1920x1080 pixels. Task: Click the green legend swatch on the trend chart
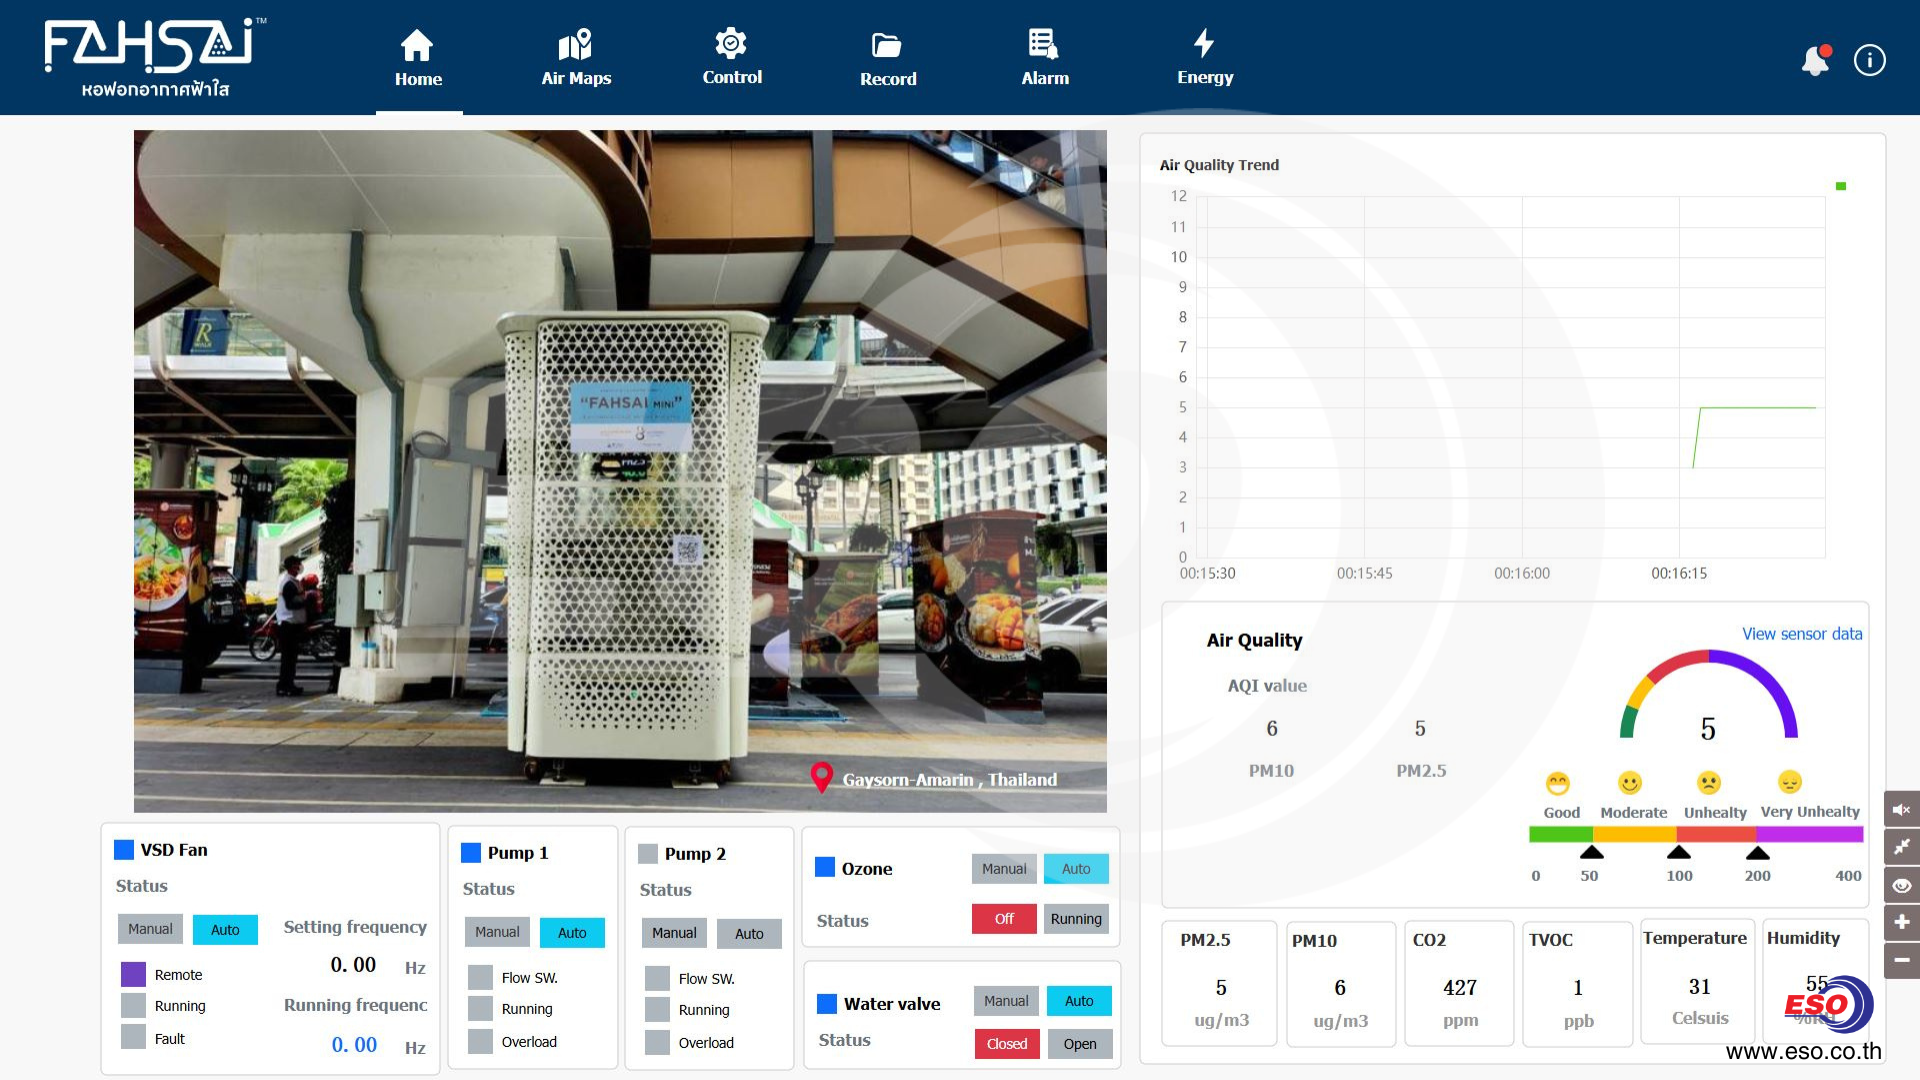1840,186
